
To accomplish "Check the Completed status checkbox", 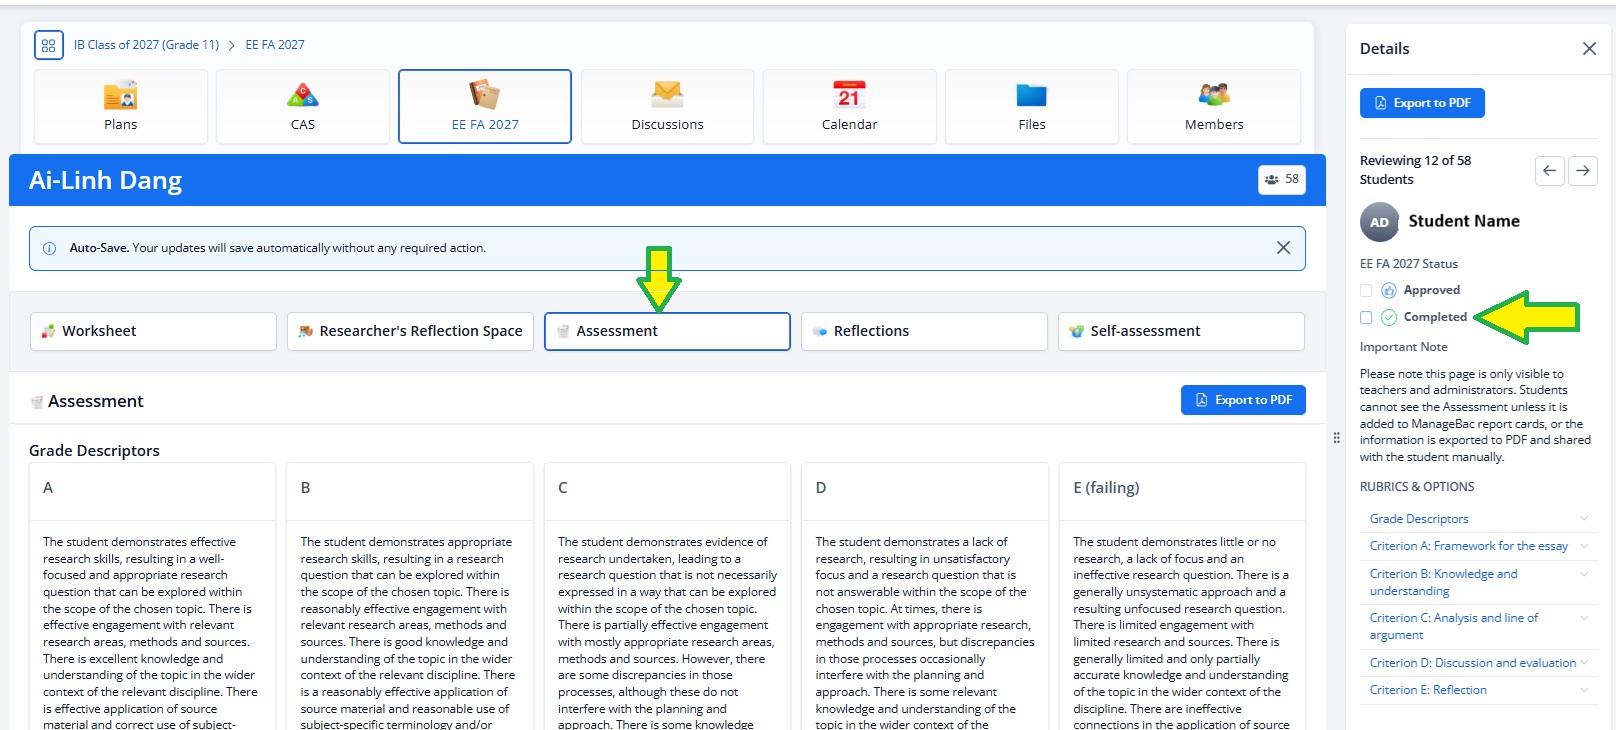I will click(x=1366, y=318).
